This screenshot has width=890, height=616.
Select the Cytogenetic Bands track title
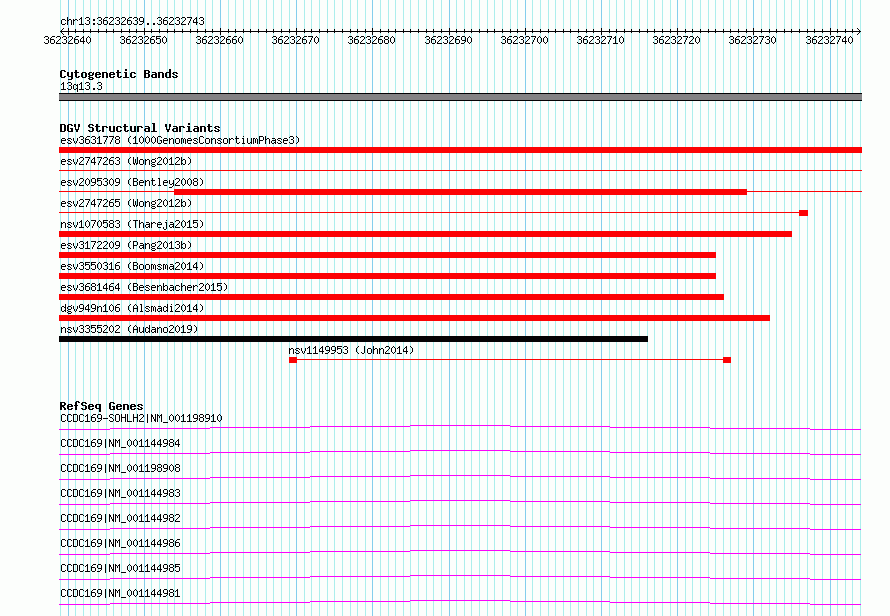click(x=119, y=74)
